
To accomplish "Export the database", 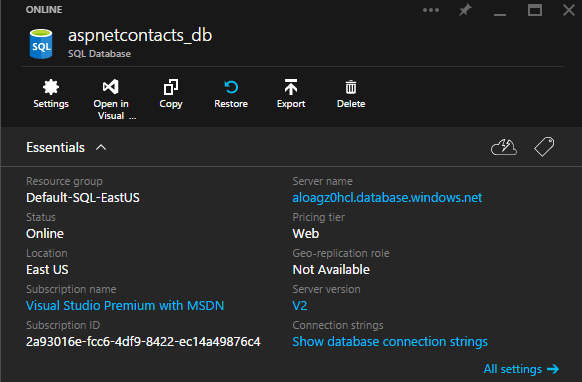I will tap(291, 94).
